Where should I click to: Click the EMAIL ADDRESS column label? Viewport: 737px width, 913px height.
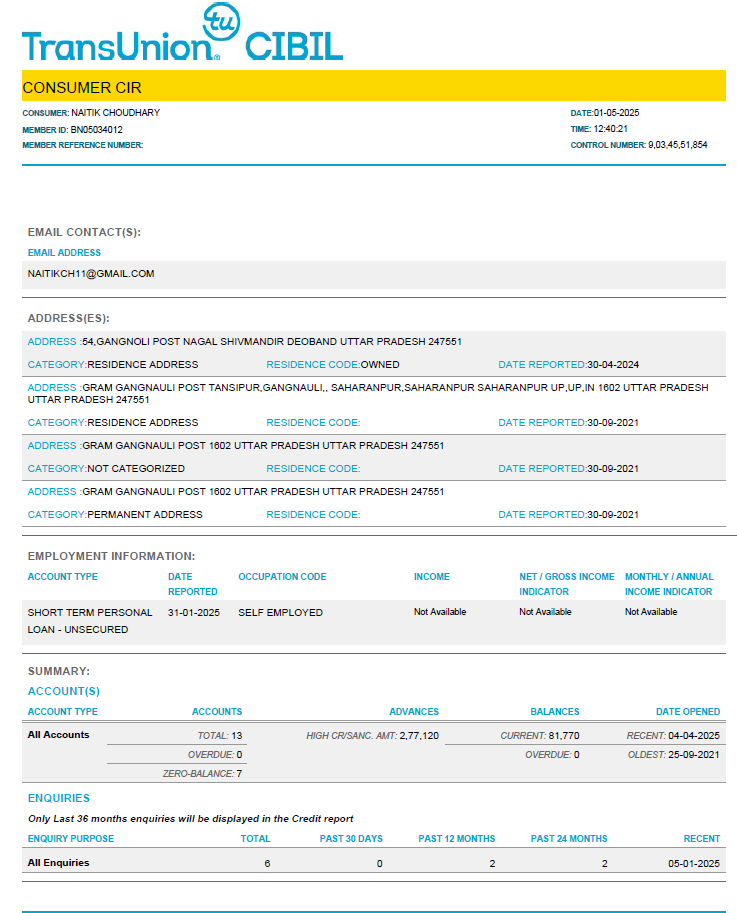tap(64, 253)
